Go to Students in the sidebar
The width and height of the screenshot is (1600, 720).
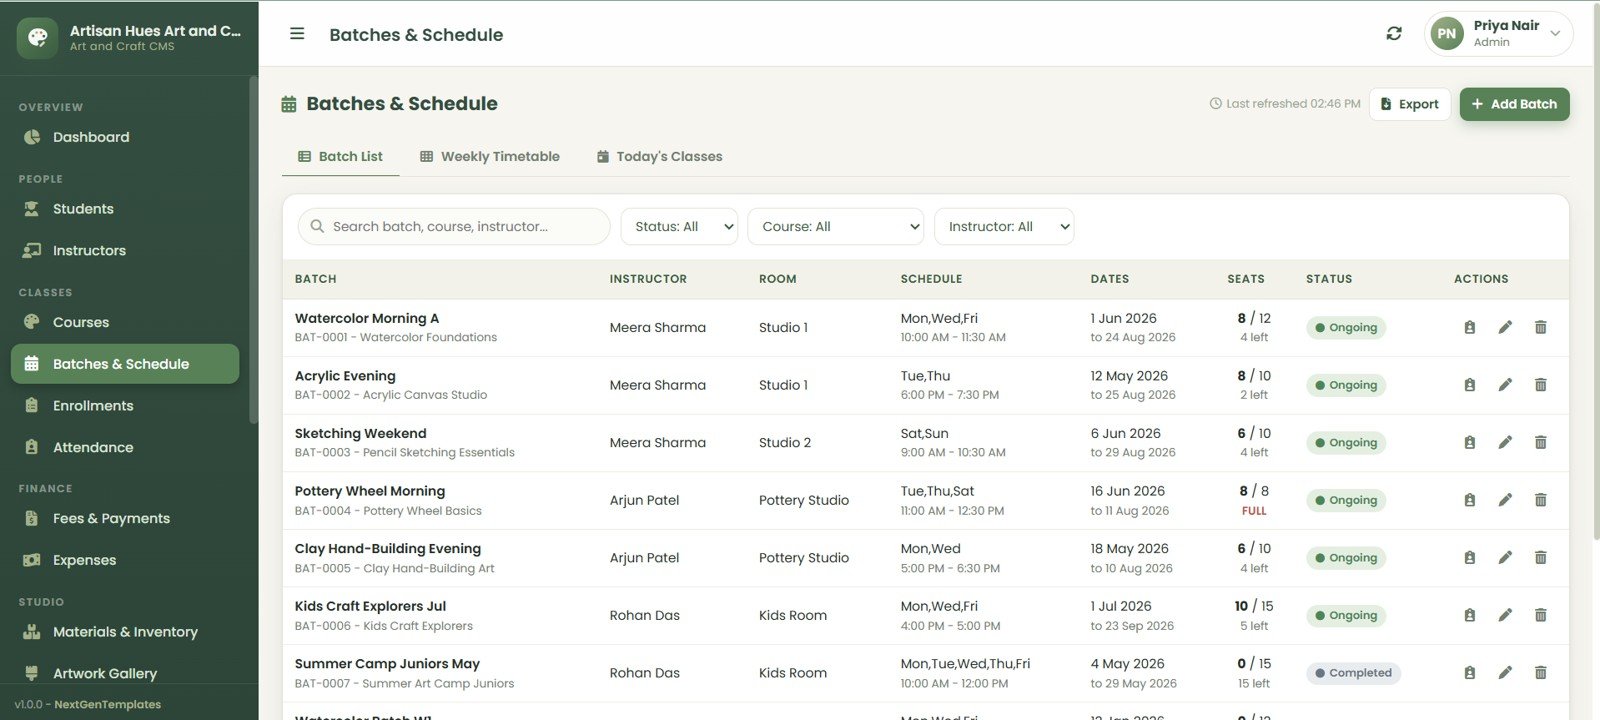[x=125, y=209]
